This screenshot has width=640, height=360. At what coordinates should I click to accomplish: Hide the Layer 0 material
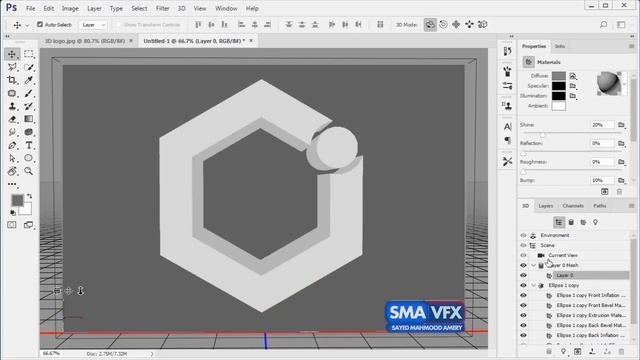click(x=523, y=275)
